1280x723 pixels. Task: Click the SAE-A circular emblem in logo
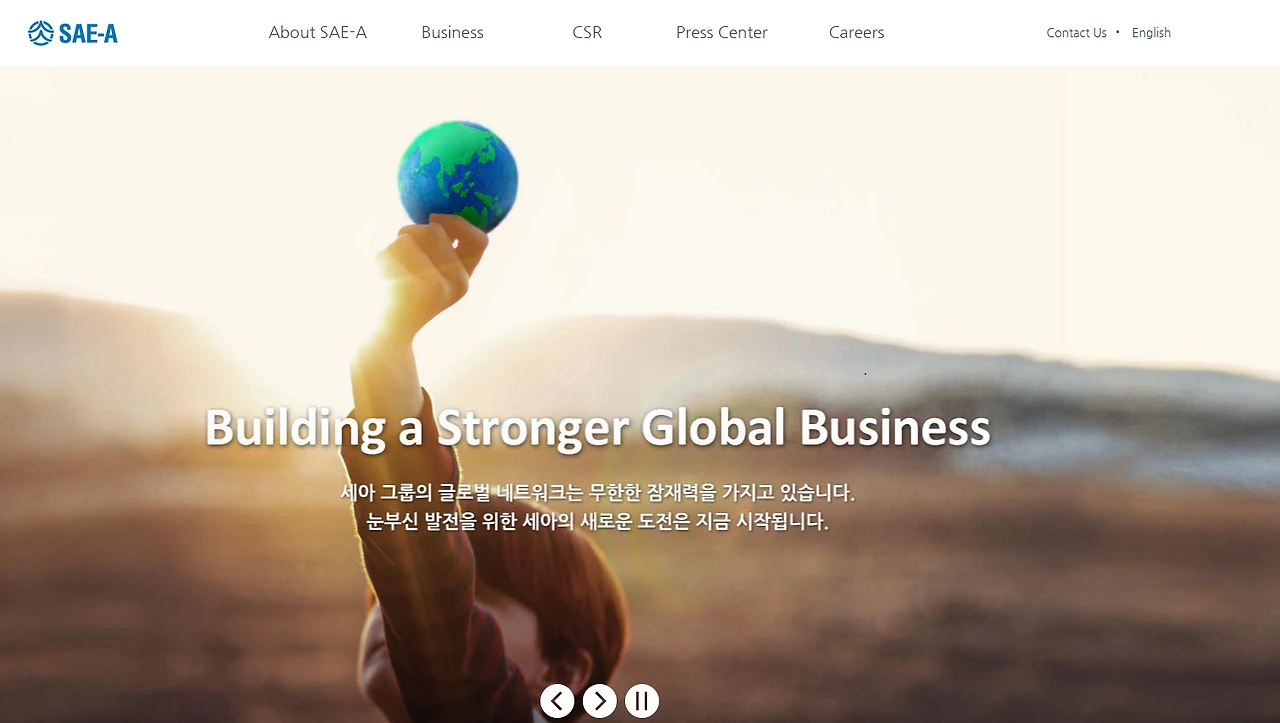coord(41,33)
